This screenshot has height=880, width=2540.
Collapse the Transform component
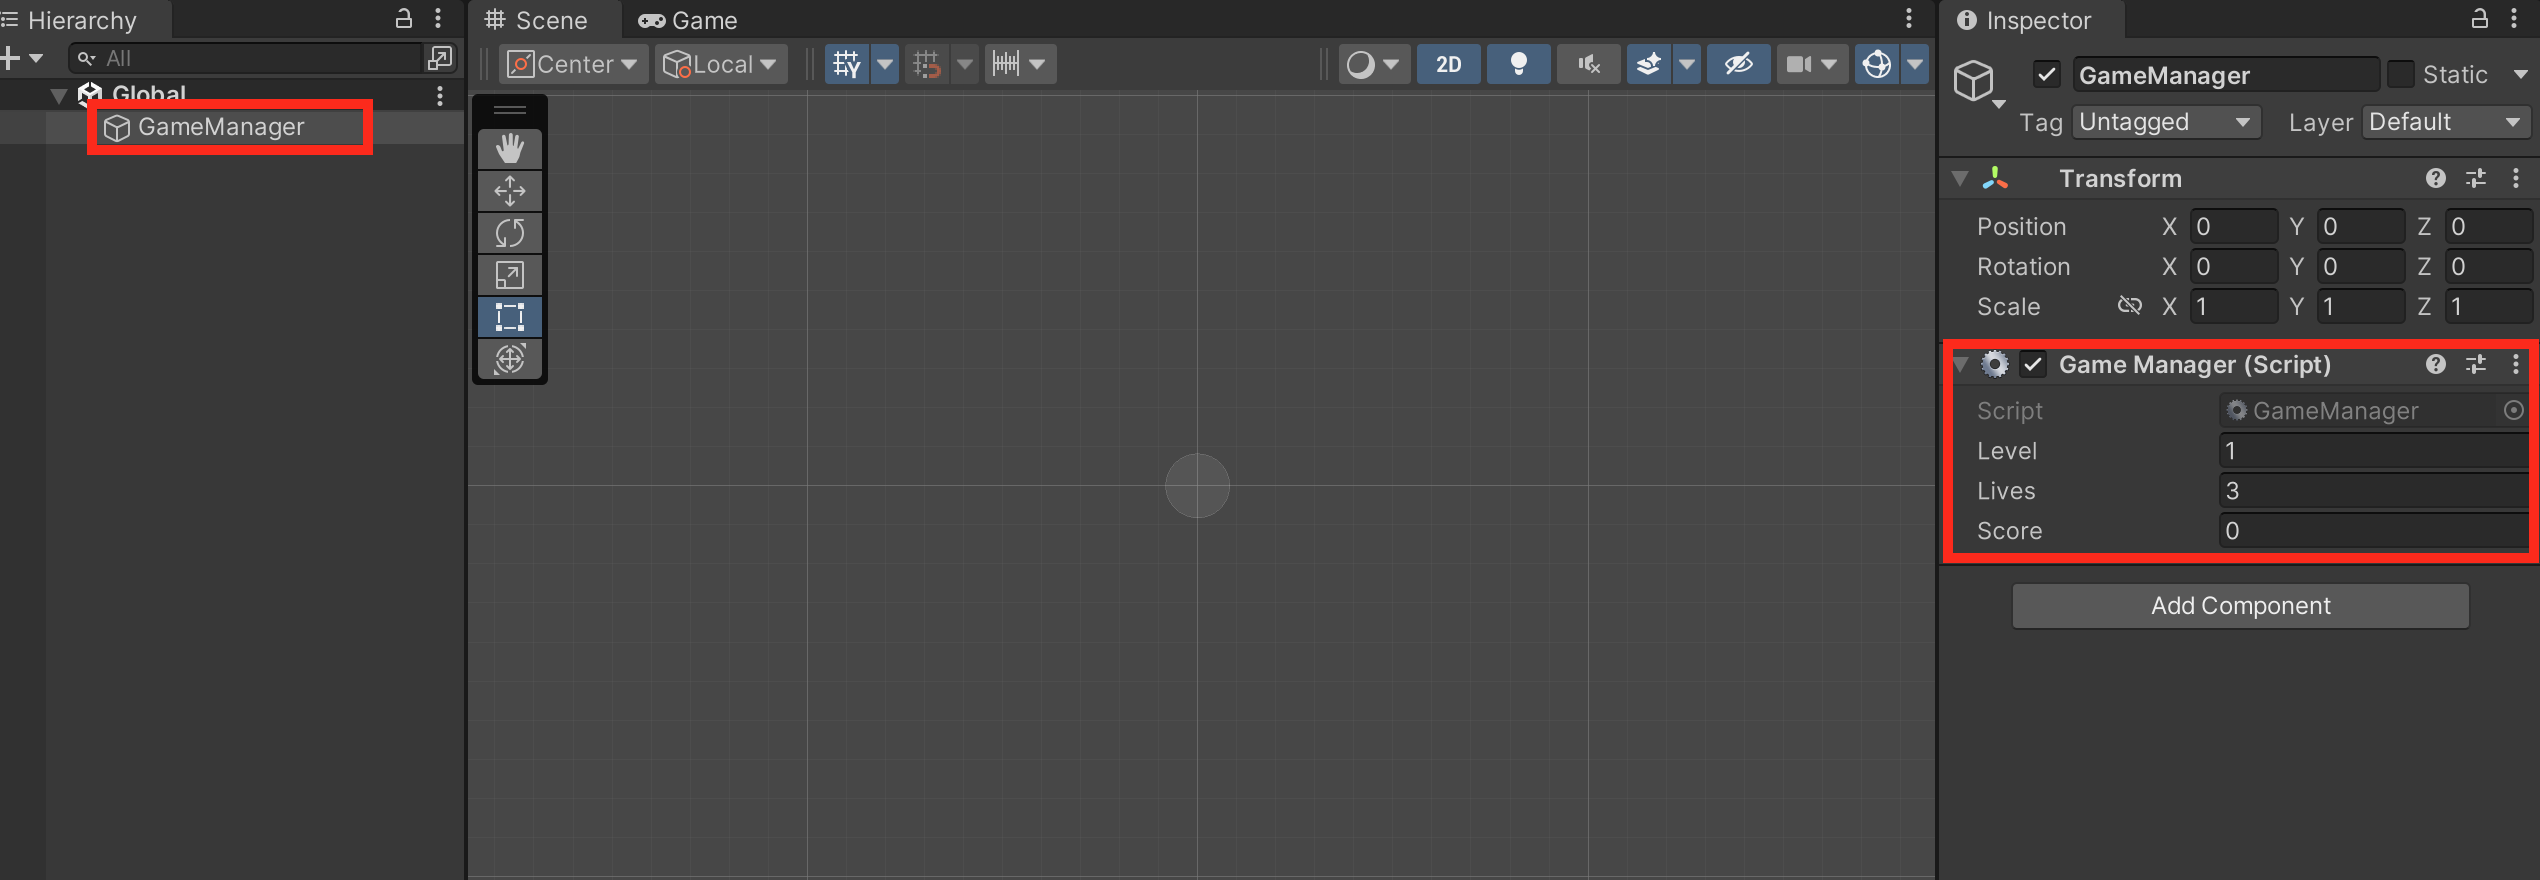coord(1960,178)
